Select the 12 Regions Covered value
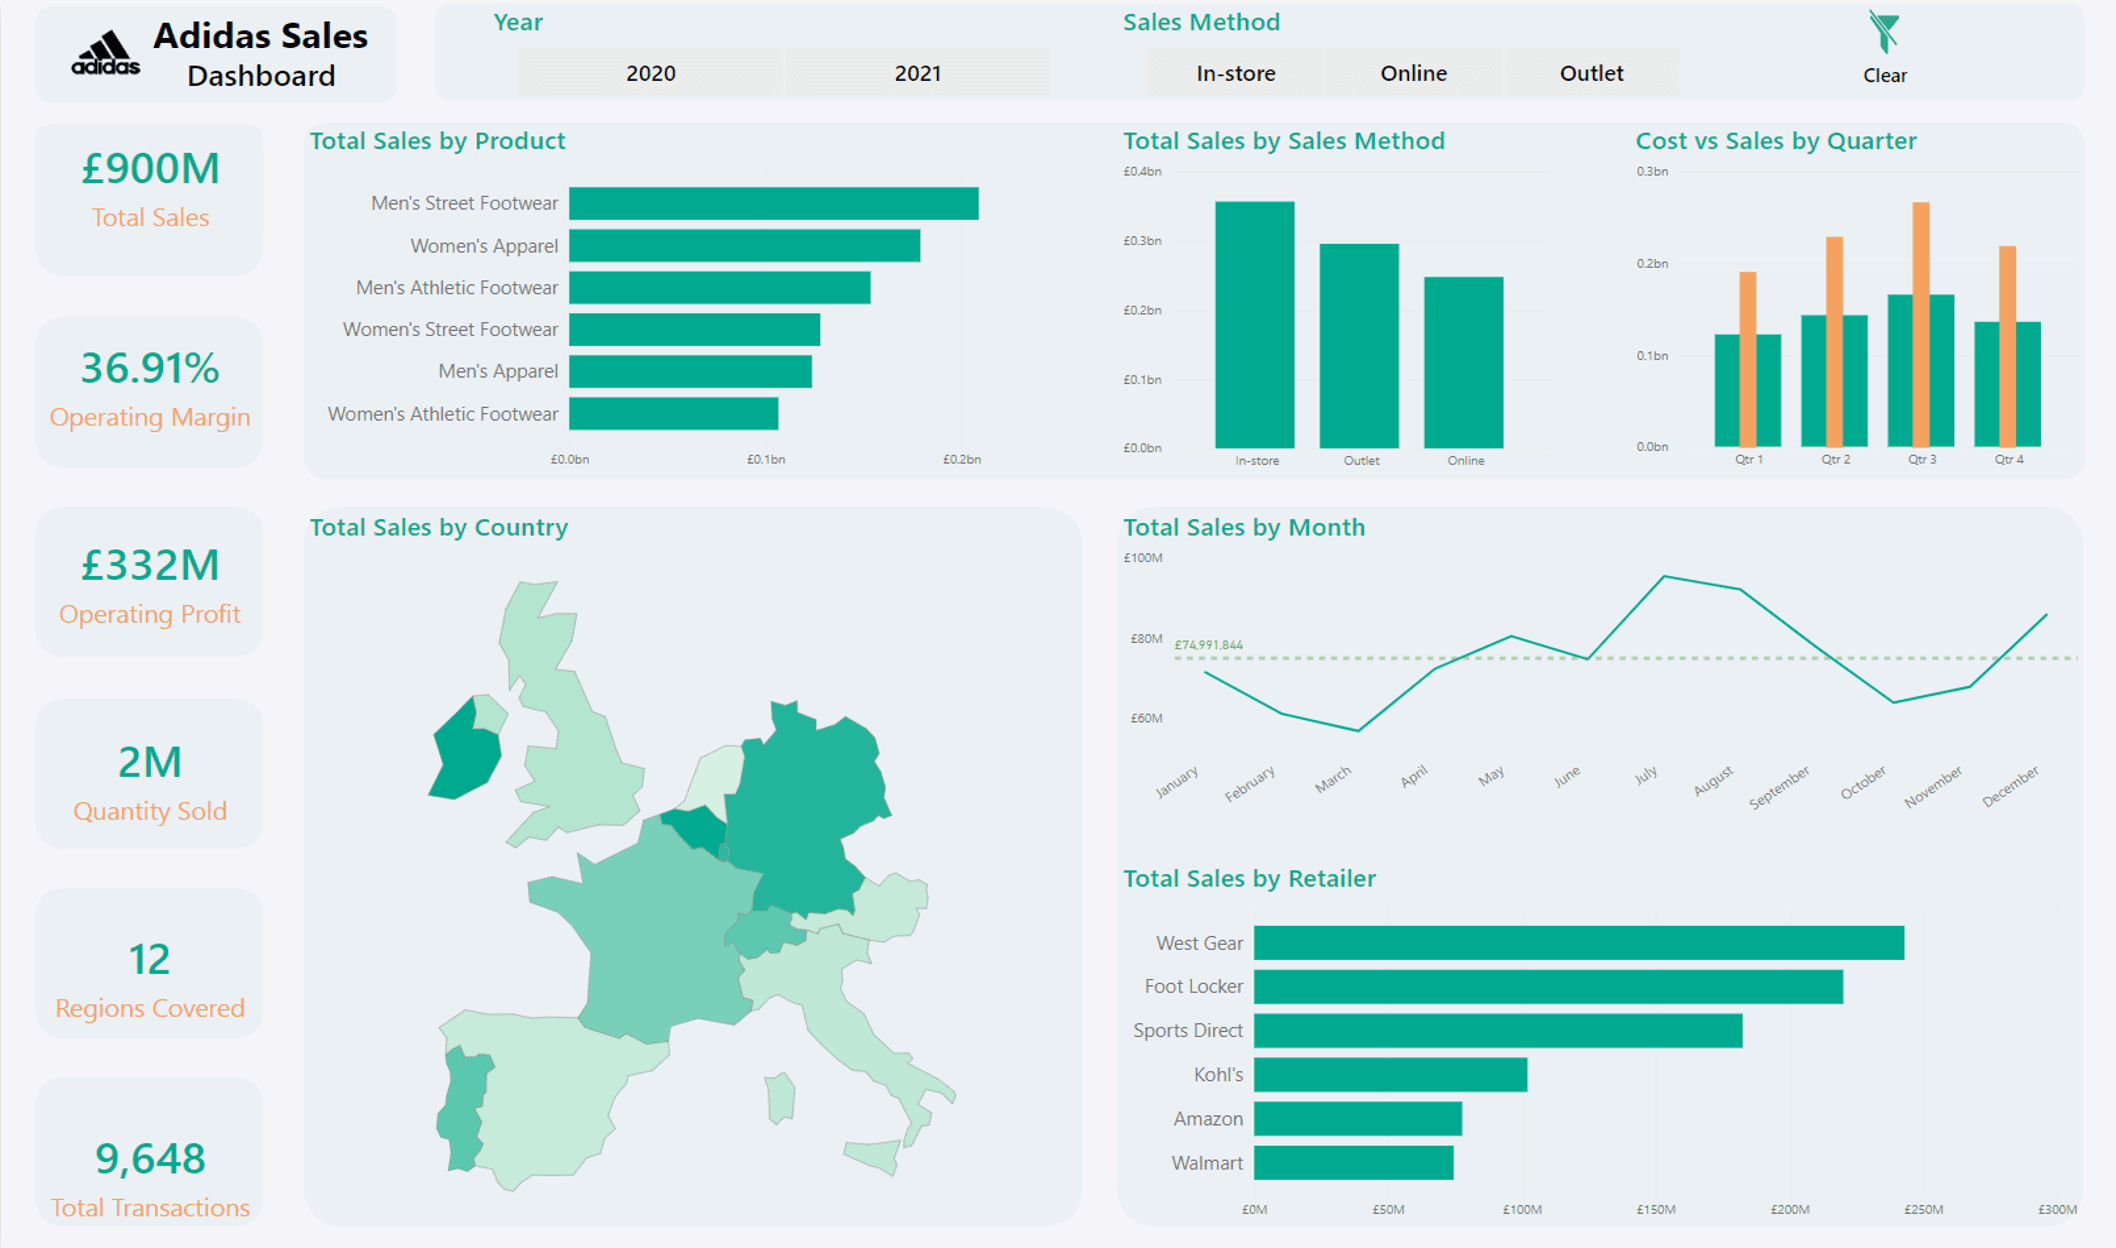The width and height of the screenshot is (2116, 1248). [150, 959]
